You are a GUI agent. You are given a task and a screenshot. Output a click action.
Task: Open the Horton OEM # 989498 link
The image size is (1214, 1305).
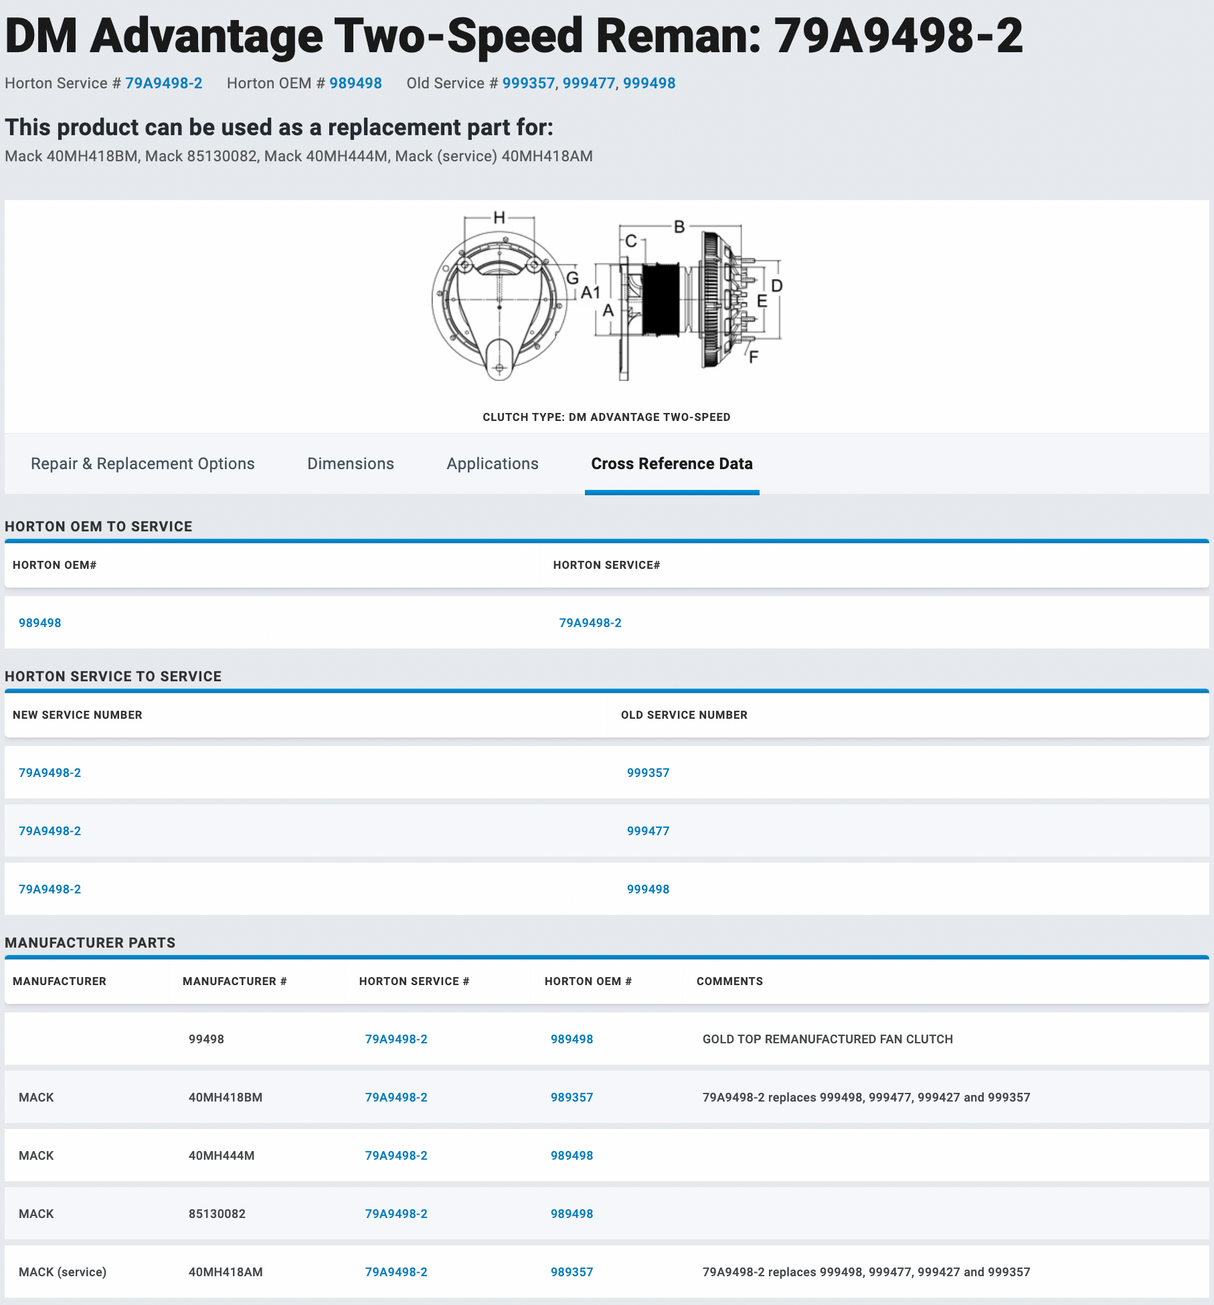356,83
